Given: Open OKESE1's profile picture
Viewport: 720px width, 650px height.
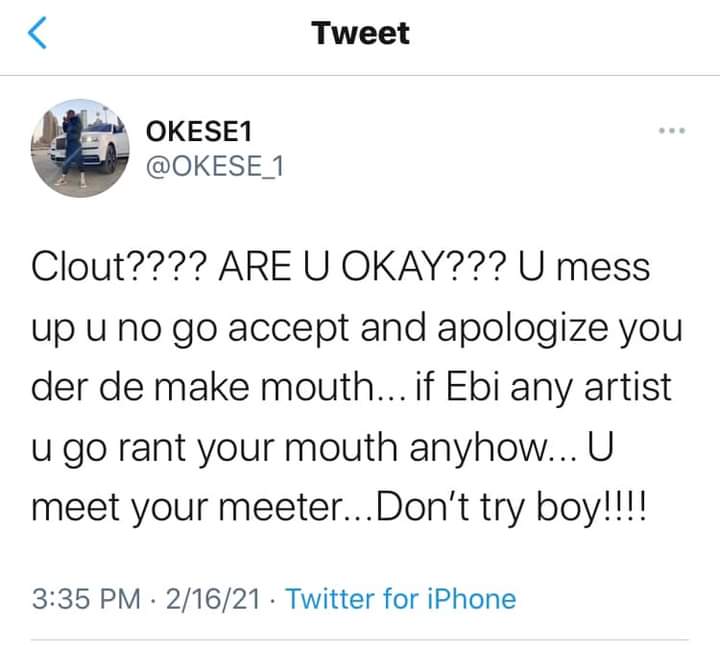Looking at the screenshot, I should (x=80, y=148).
